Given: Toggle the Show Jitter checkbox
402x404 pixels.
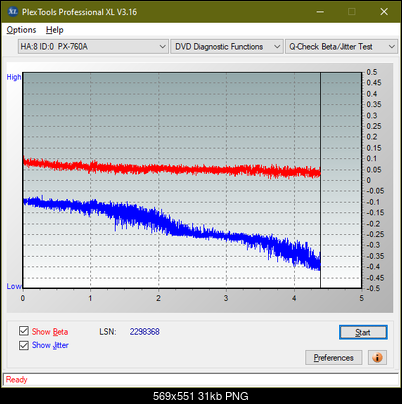Looking at the screenshot, I should (24, 345).
